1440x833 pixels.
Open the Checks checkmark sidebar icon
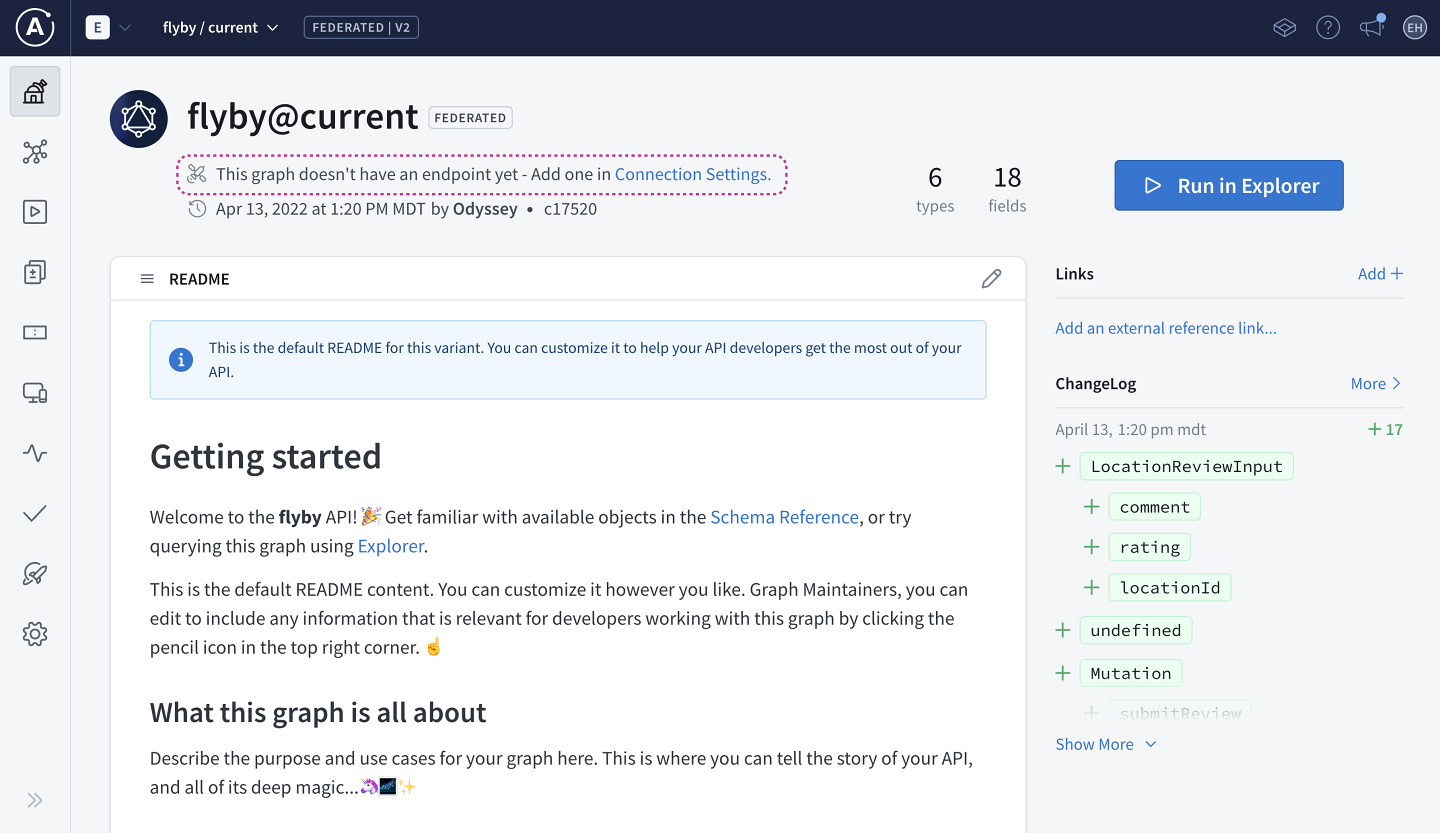point(35,514)
